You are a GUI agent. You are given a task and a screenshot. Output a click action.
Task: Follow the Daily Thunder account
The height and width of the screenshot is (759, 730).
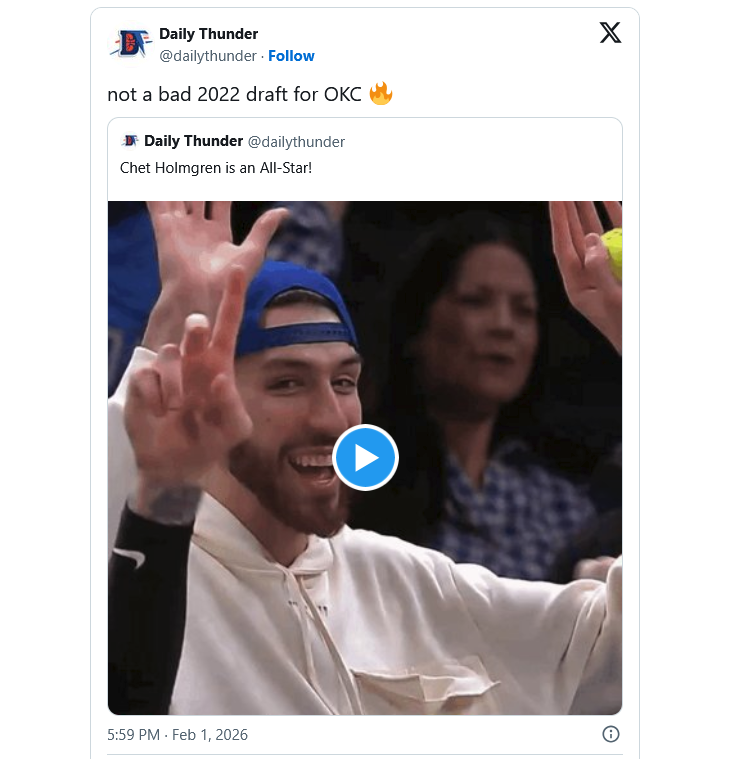291,56
